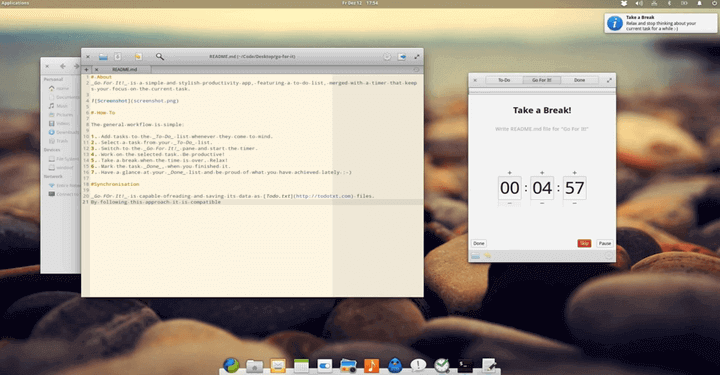Click the minutes field showing 04
This screenshot has width=720, height=375.
coord(542,188)
